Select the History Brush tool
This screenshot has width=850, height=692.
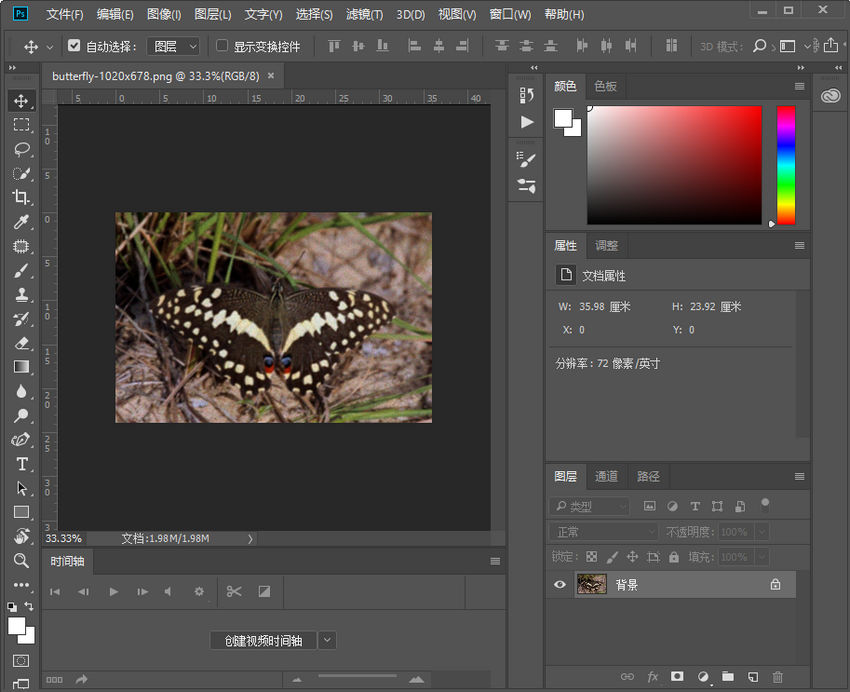coord(21,319)
